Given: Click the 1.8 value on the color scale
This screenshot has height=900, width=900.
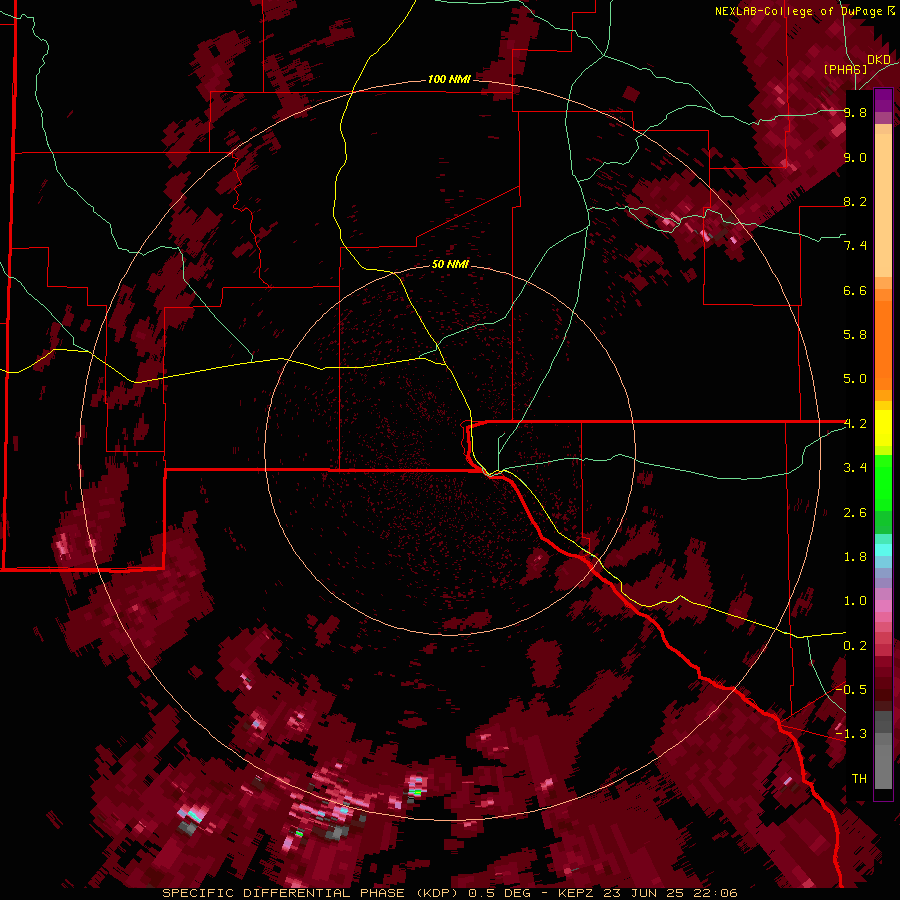Looking at the screenshot, I should click(855, 557).
